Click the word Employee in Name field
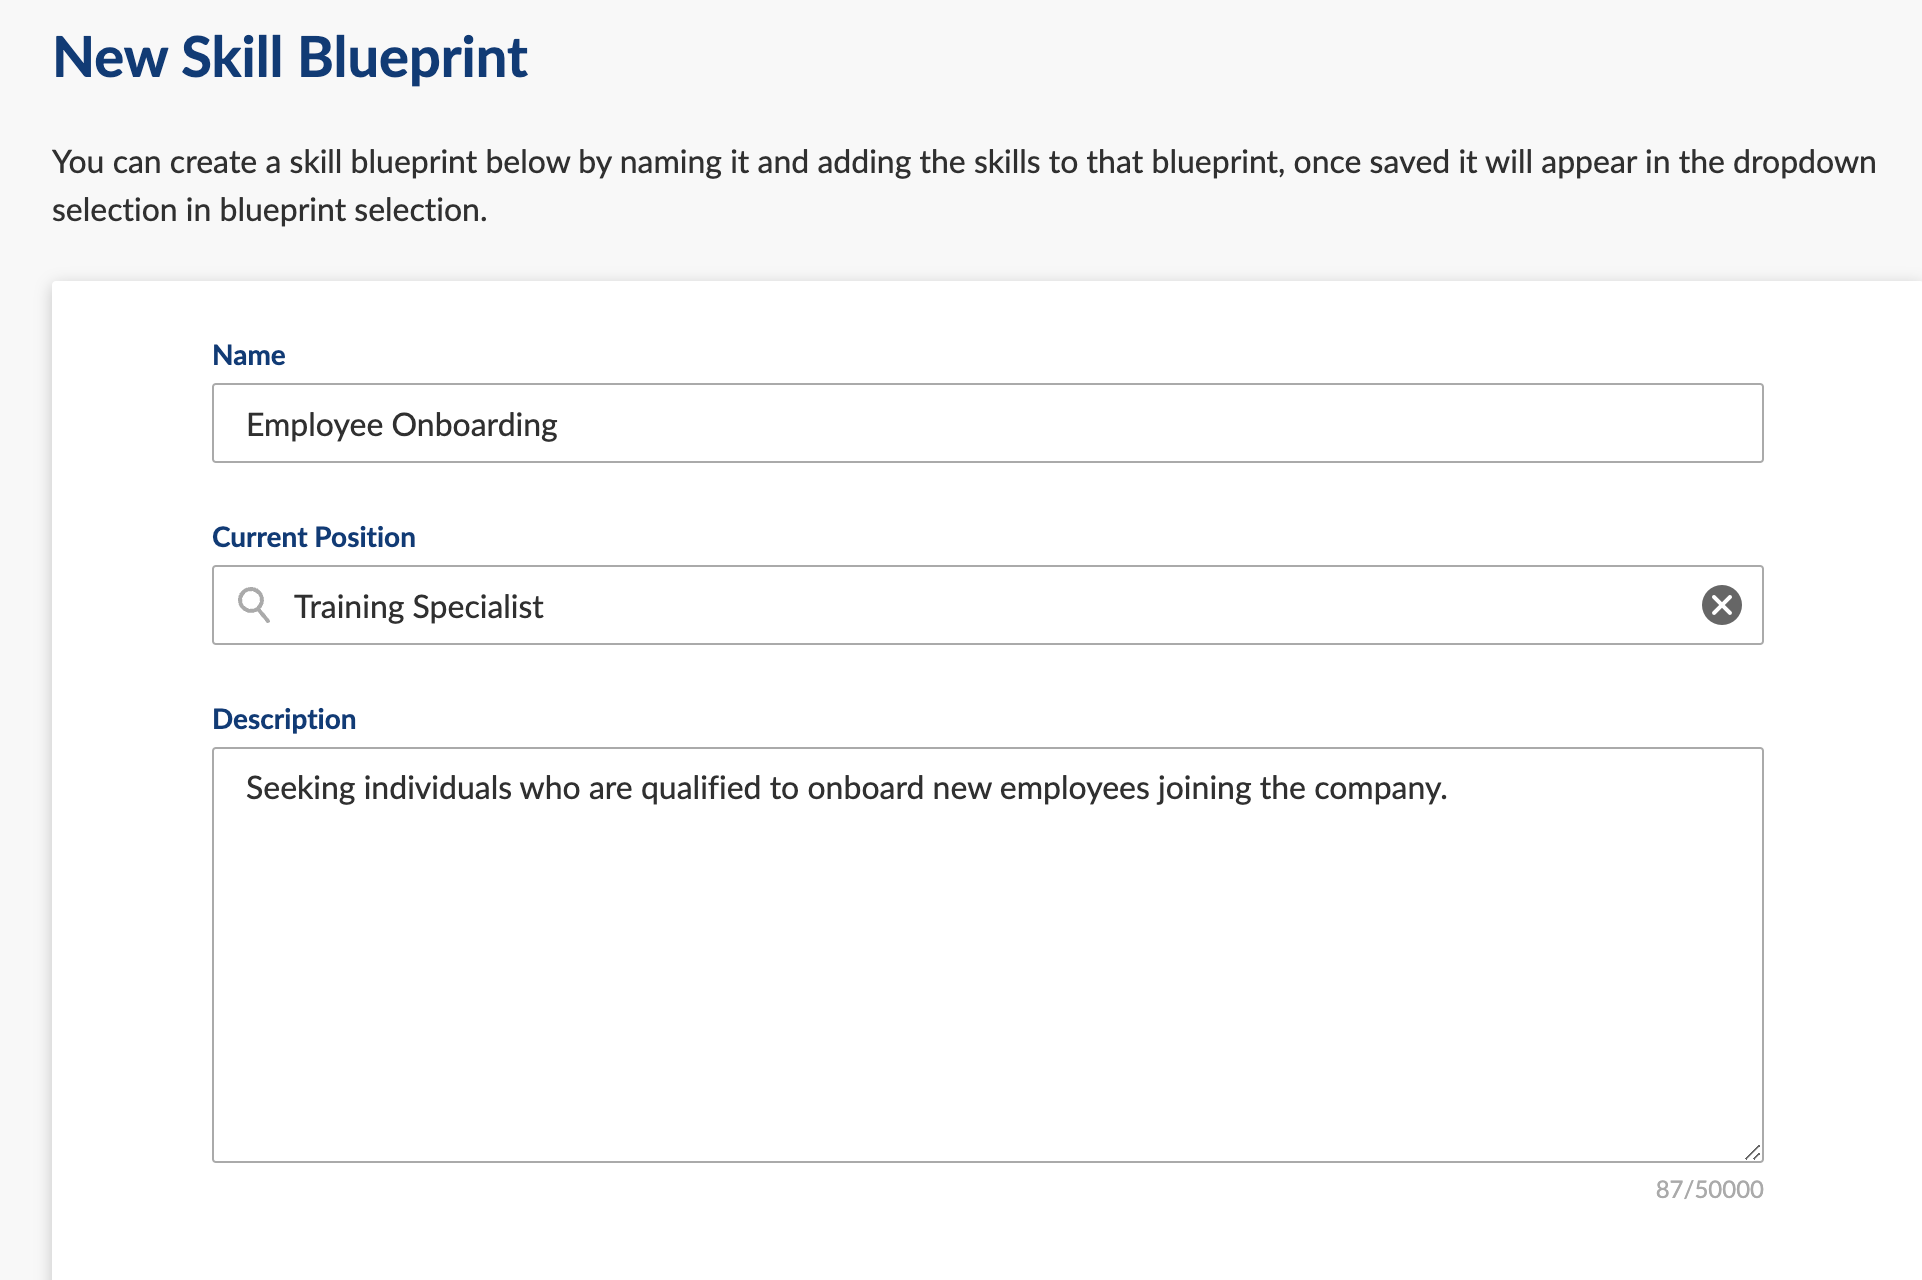The width and height of the screenshot is (1922, 1280). (x=315, y=425)
